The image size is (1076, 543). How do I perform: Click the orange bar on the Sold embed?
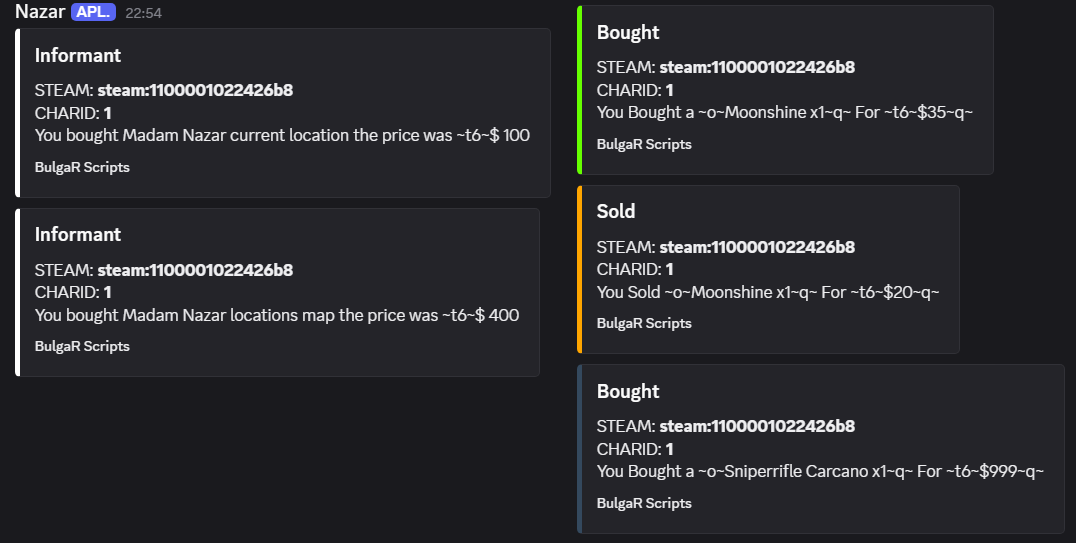point(580,269)
